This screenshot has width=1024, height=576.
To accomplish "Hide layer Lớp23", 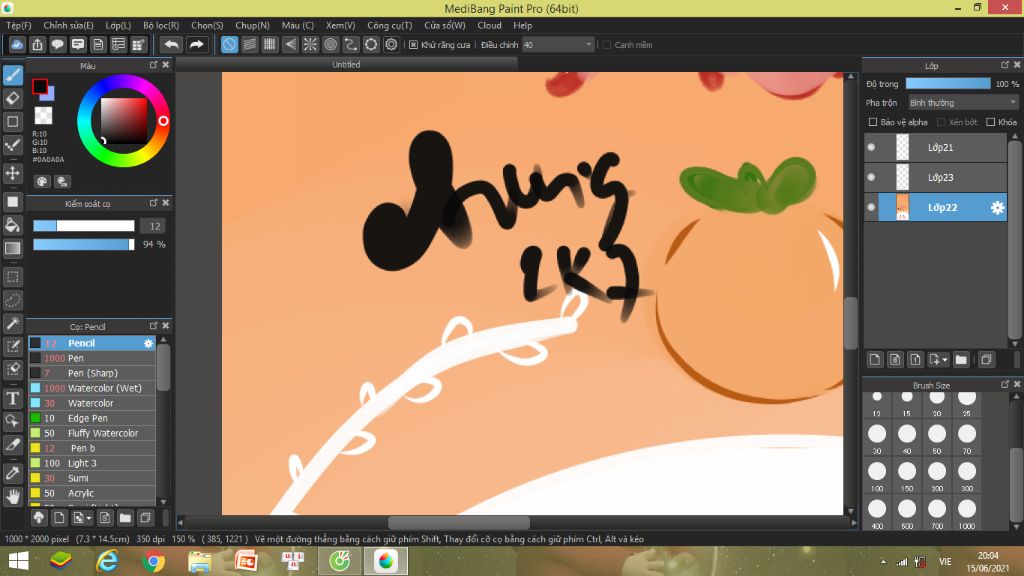I will [871, 178].
